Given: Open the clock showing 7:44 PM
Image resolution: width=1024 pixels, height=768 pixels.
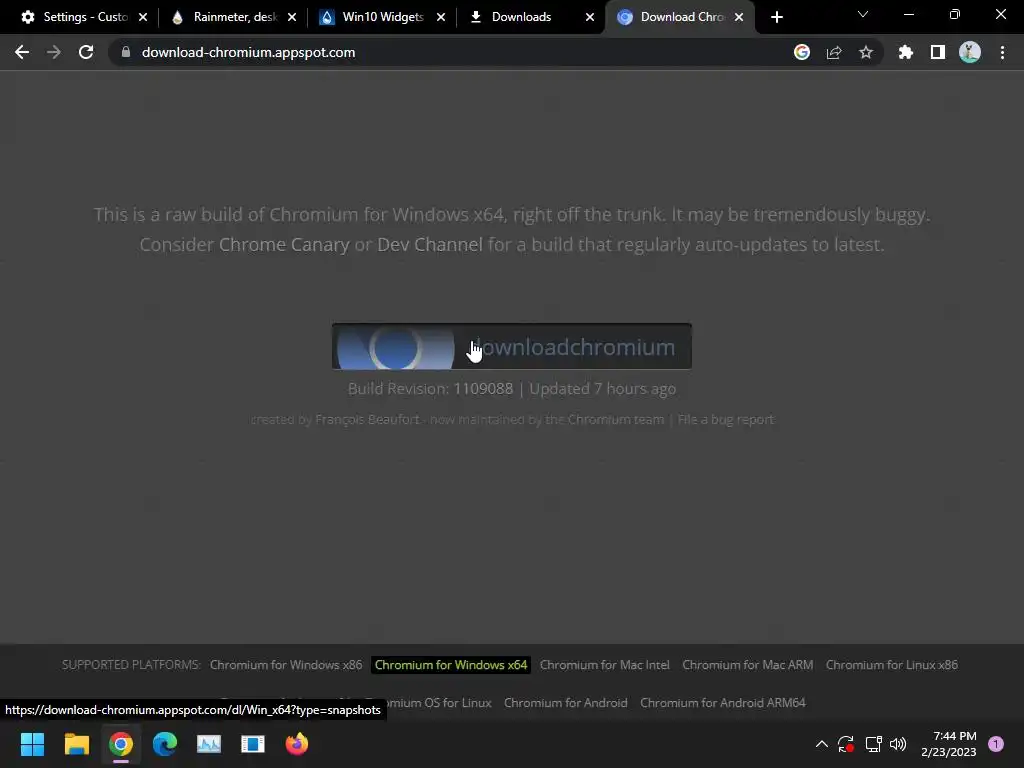Looking at the screenshot, I should click(x=949, y=744).
